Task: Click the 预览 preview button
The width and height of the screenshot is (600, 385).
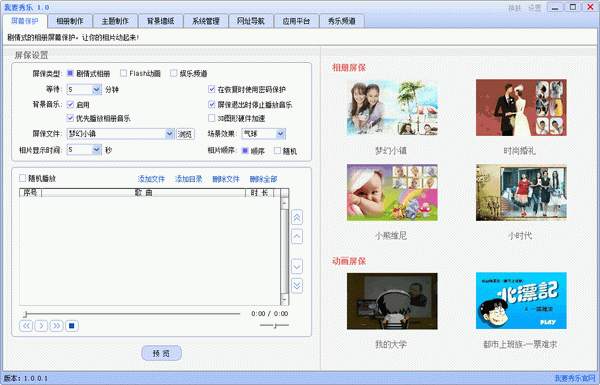Action: point(161,353)
